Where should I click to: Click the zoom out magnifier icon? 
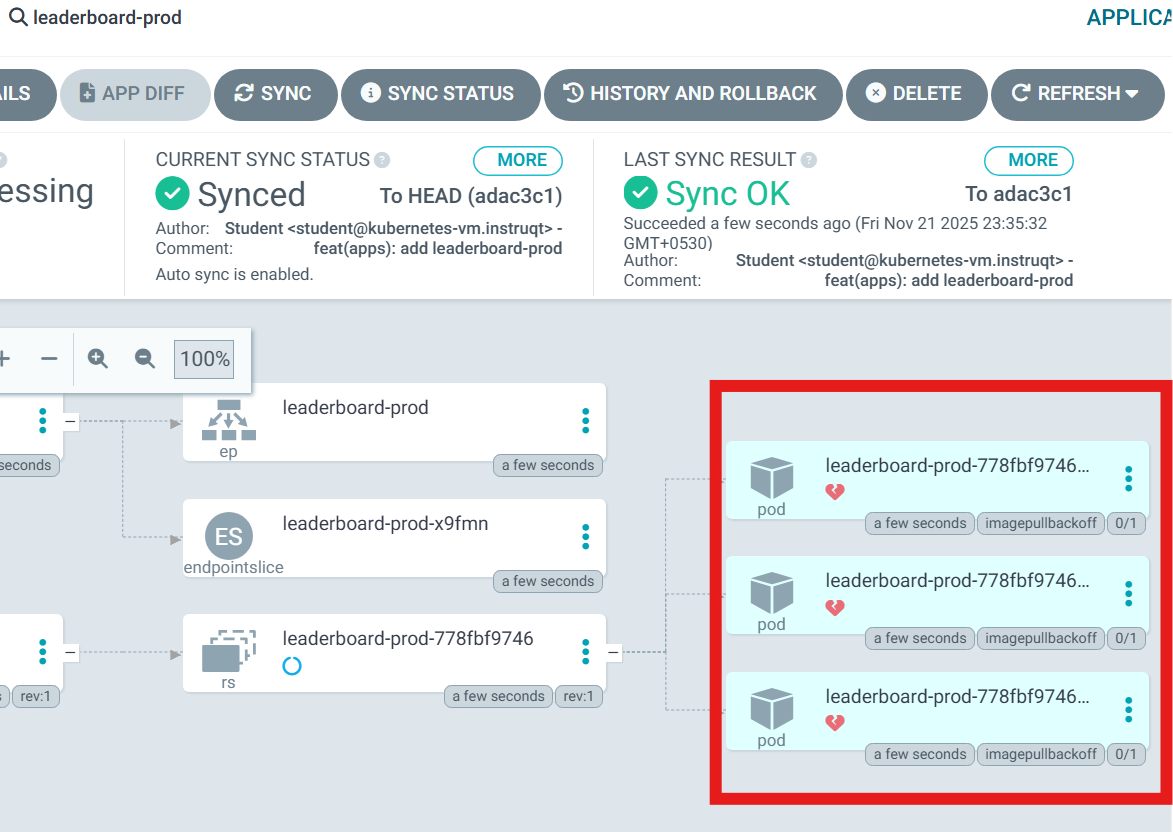click(x=144, y=358)
